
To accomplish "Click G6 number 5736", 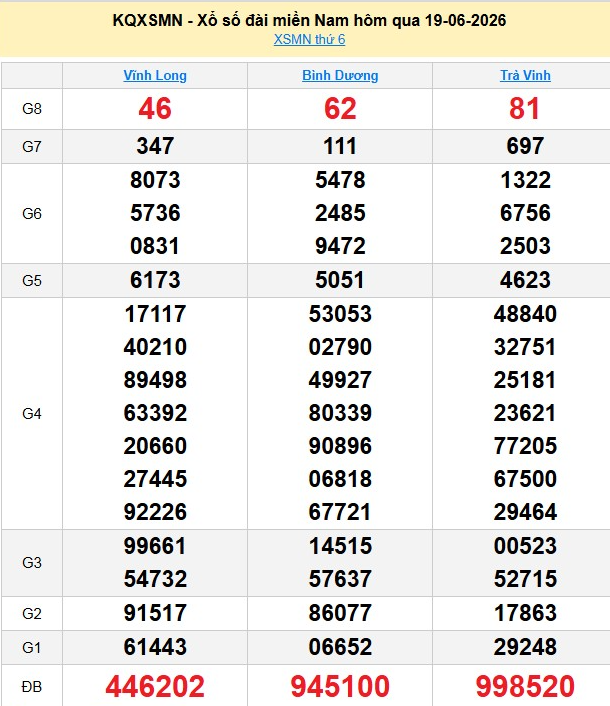I will (155, 213).
